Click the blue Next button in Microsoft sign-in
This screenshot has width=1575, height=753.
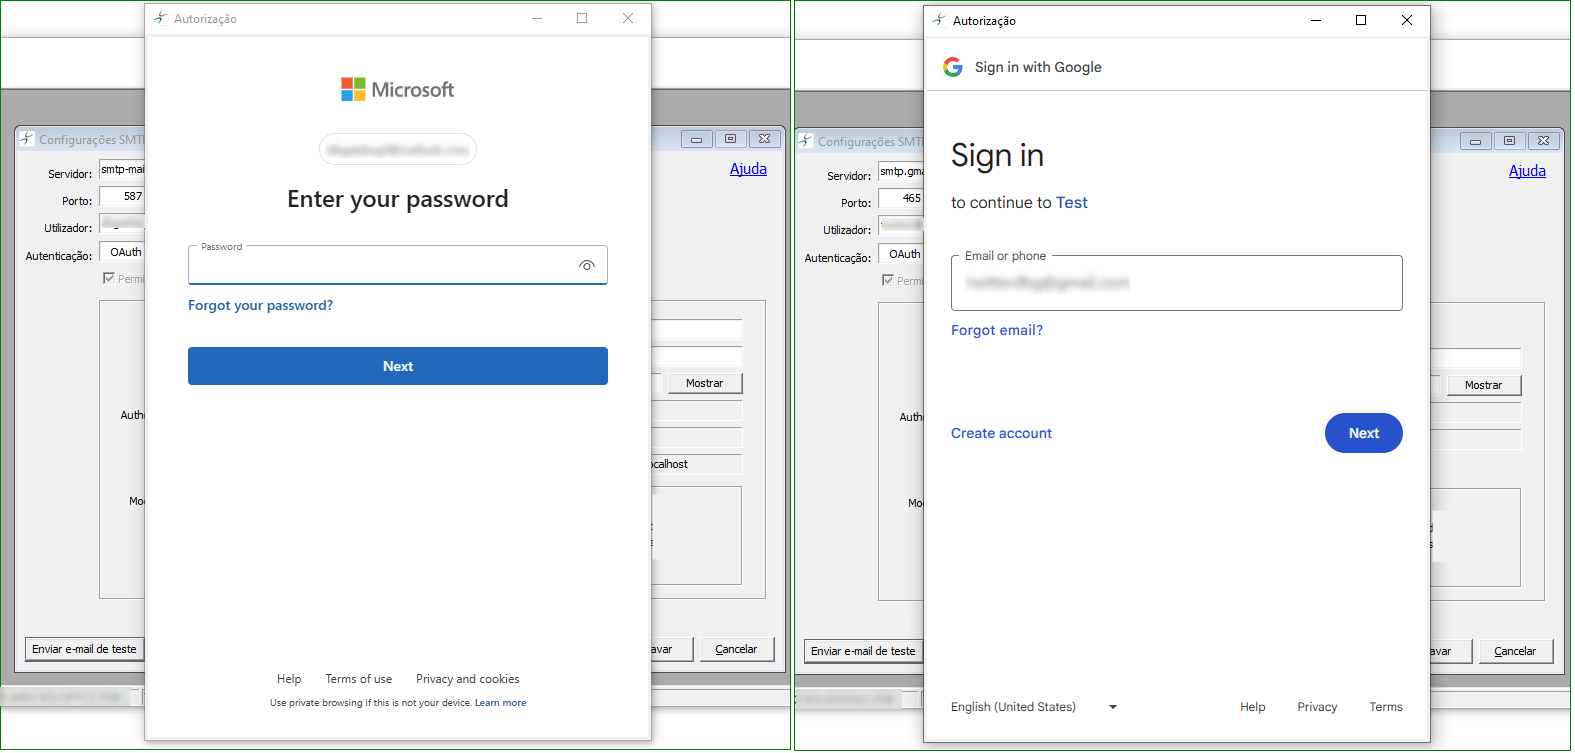click(397, 366)
